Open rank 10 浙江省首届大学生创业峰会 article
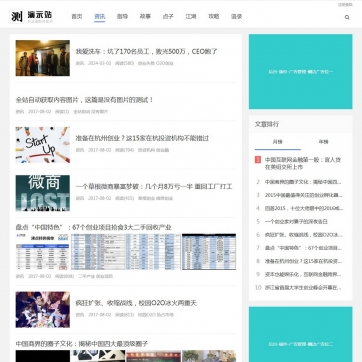Viewport: 362px width, 362px height. point(303,287)
